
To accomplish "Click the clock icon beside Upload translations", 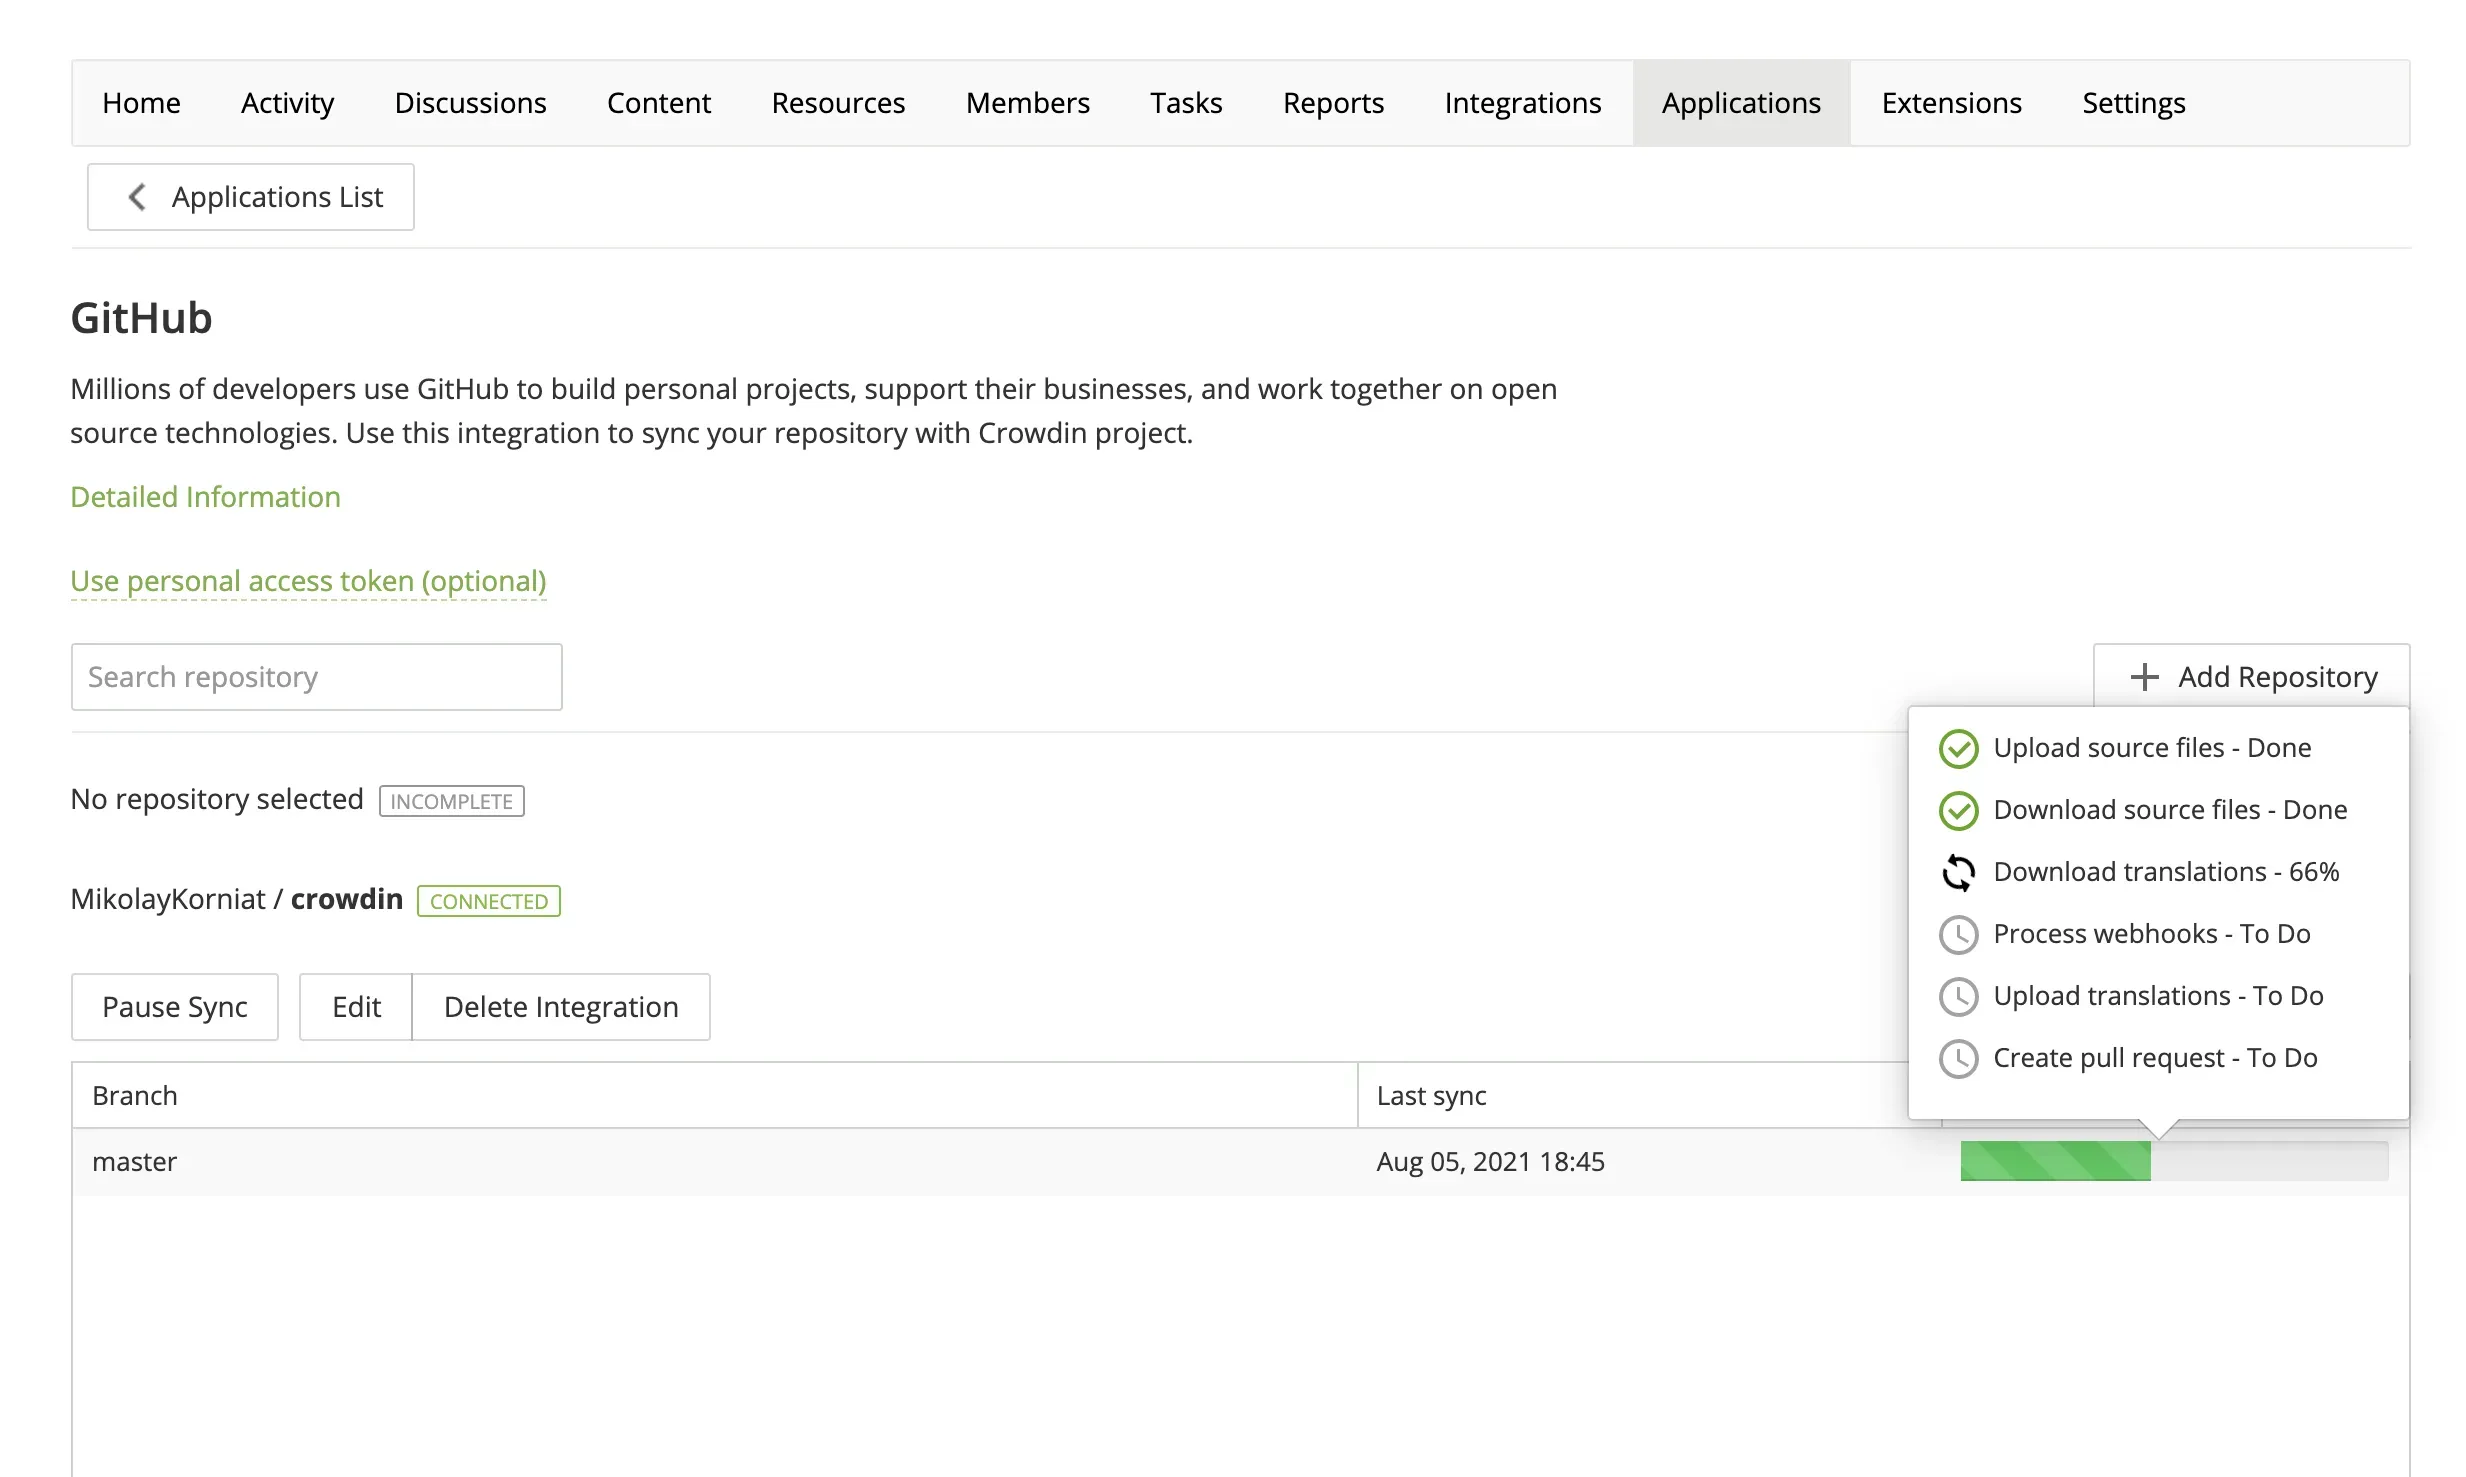I will [x=1958, y=996].
